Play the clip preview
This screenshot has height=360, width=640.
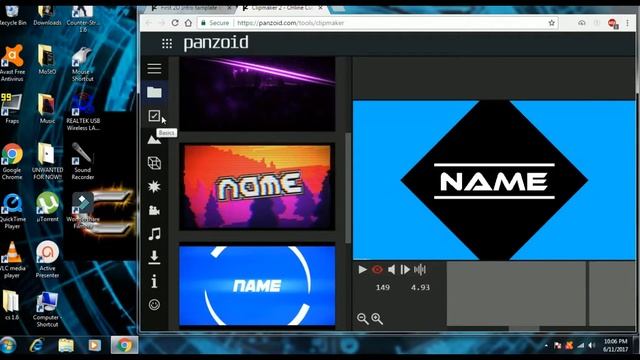(x=362, y=269)
